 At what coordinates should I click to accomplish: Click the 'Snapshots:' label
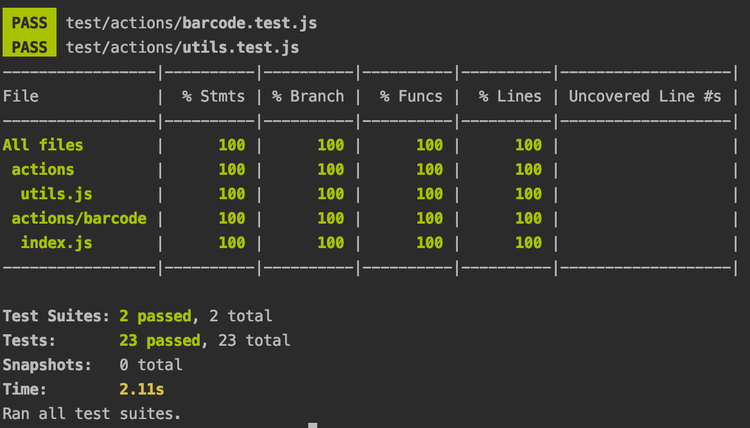click(47, 364)
